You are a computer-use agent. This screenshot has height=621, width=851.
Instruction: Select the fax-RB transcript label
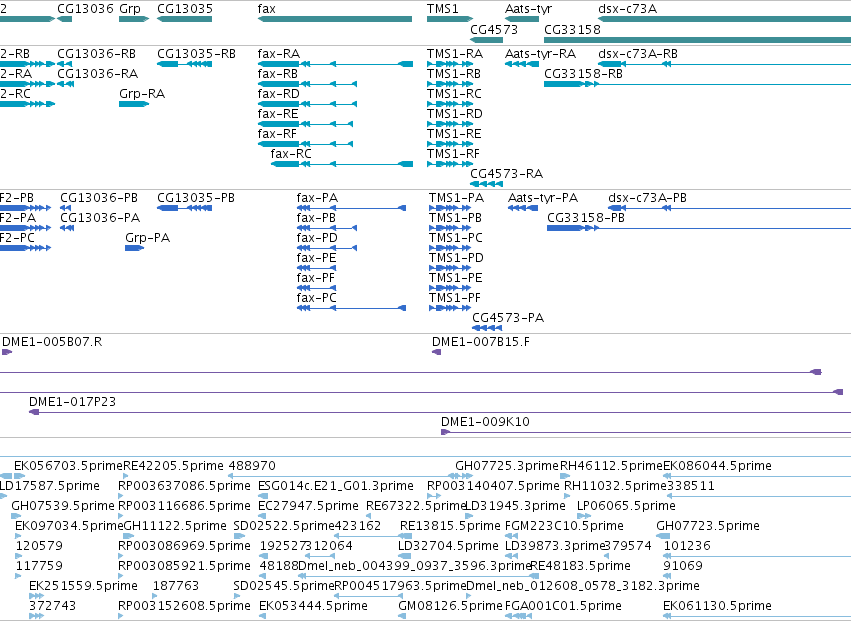coord(278,74)
